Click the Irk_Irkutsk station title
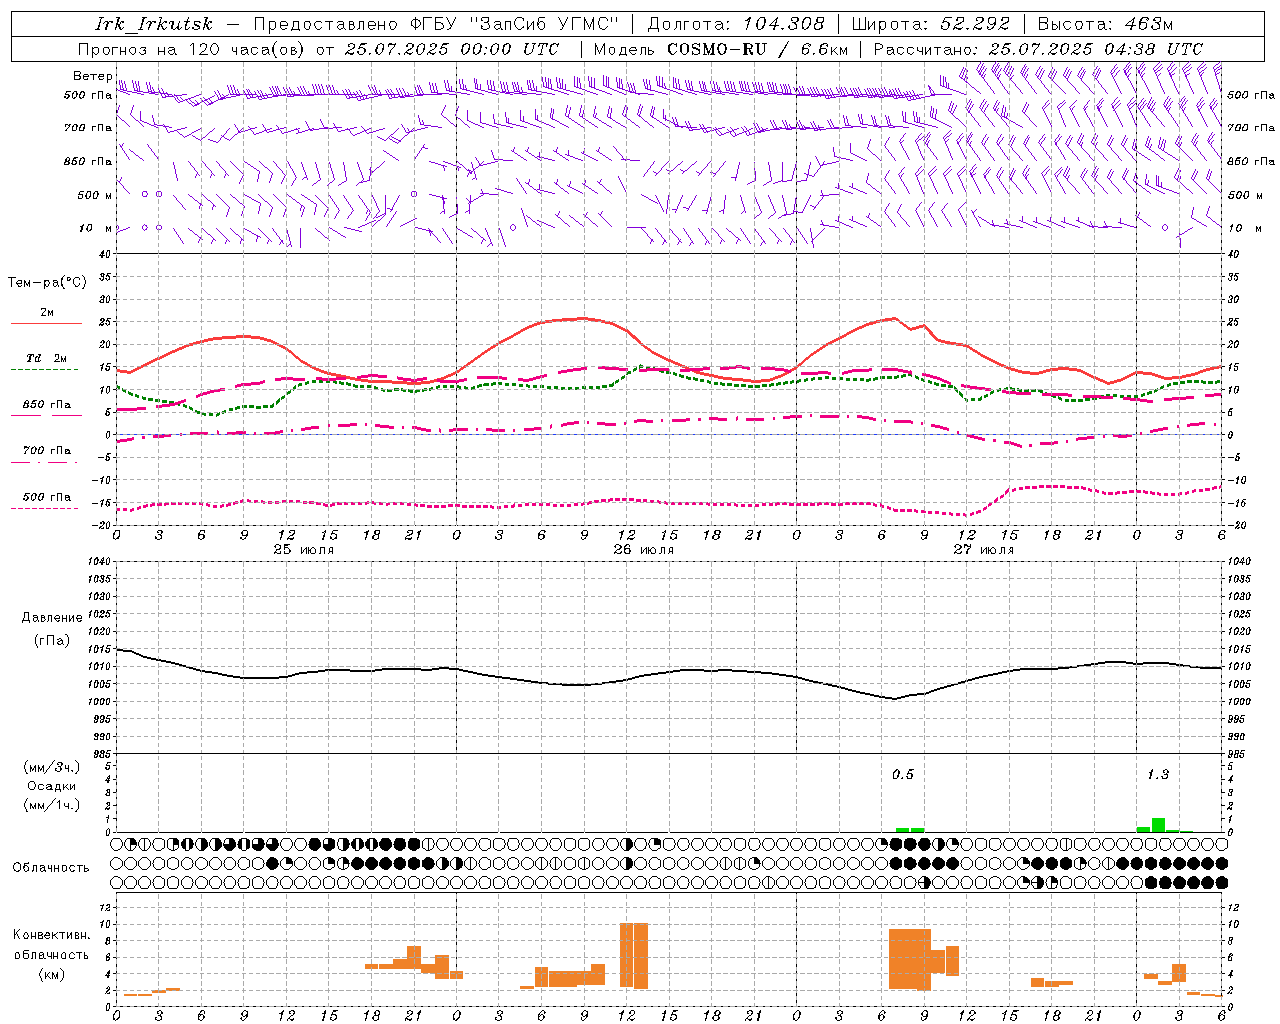This screenshot has width=1280, height=1024. point(154,24)
